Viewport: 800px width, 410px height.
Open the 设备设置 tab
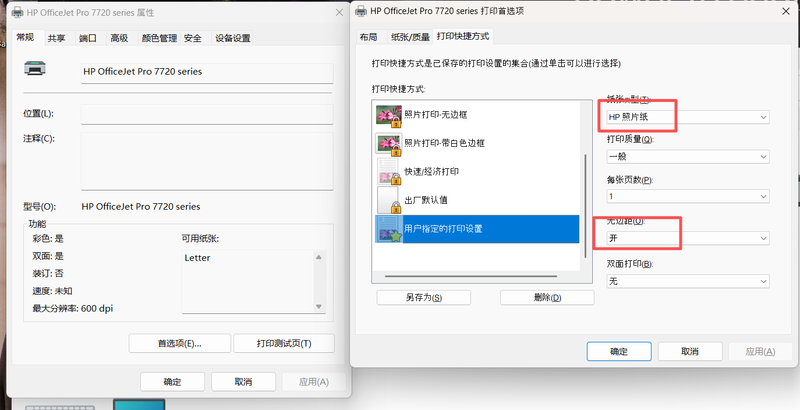tap(233, 38)
